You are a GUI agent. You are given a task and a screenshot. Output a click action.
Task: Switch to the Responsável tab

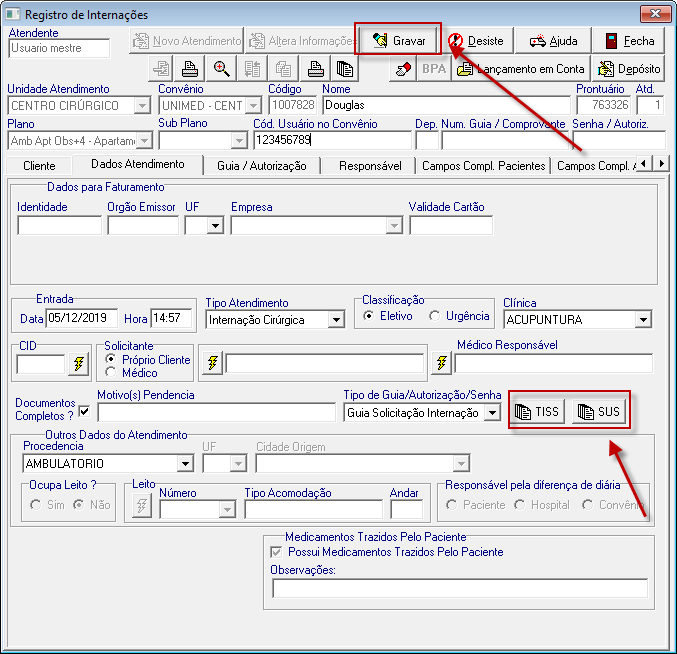coord(370,166)
